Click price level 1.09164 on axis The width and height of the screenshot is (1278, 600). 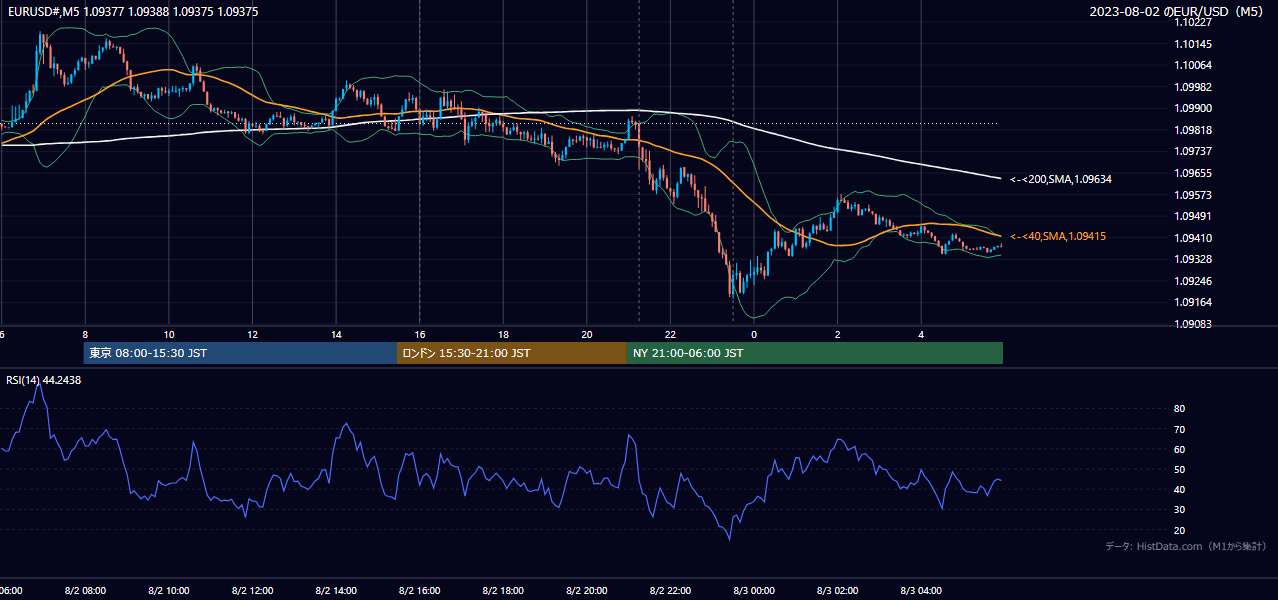tap(1192, 302)
